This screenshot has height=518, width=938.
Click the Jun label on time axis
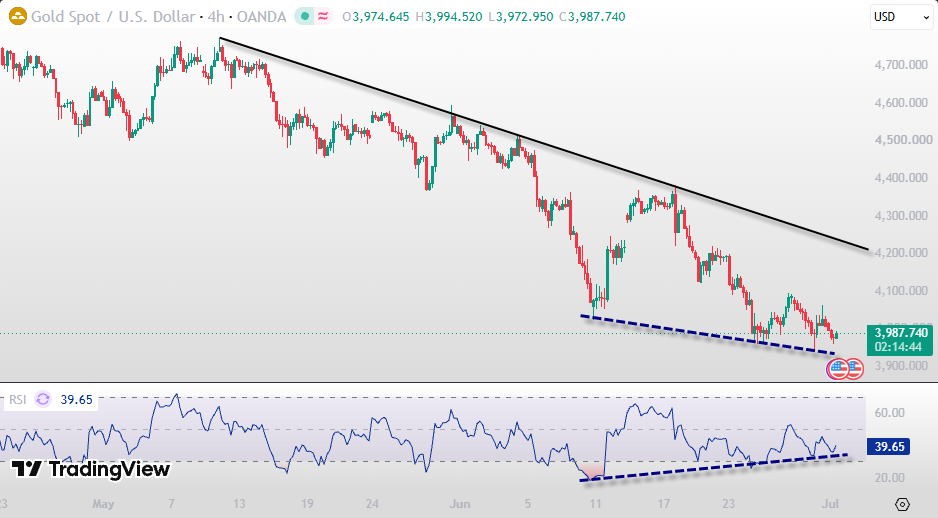tap(459, 504)
